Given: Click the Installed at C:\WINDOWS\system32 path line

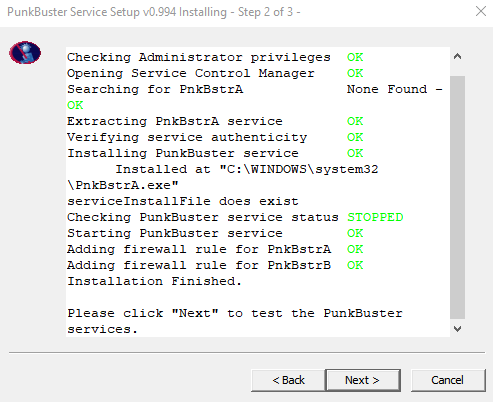Looking at the screenshot, I should 223,177.
